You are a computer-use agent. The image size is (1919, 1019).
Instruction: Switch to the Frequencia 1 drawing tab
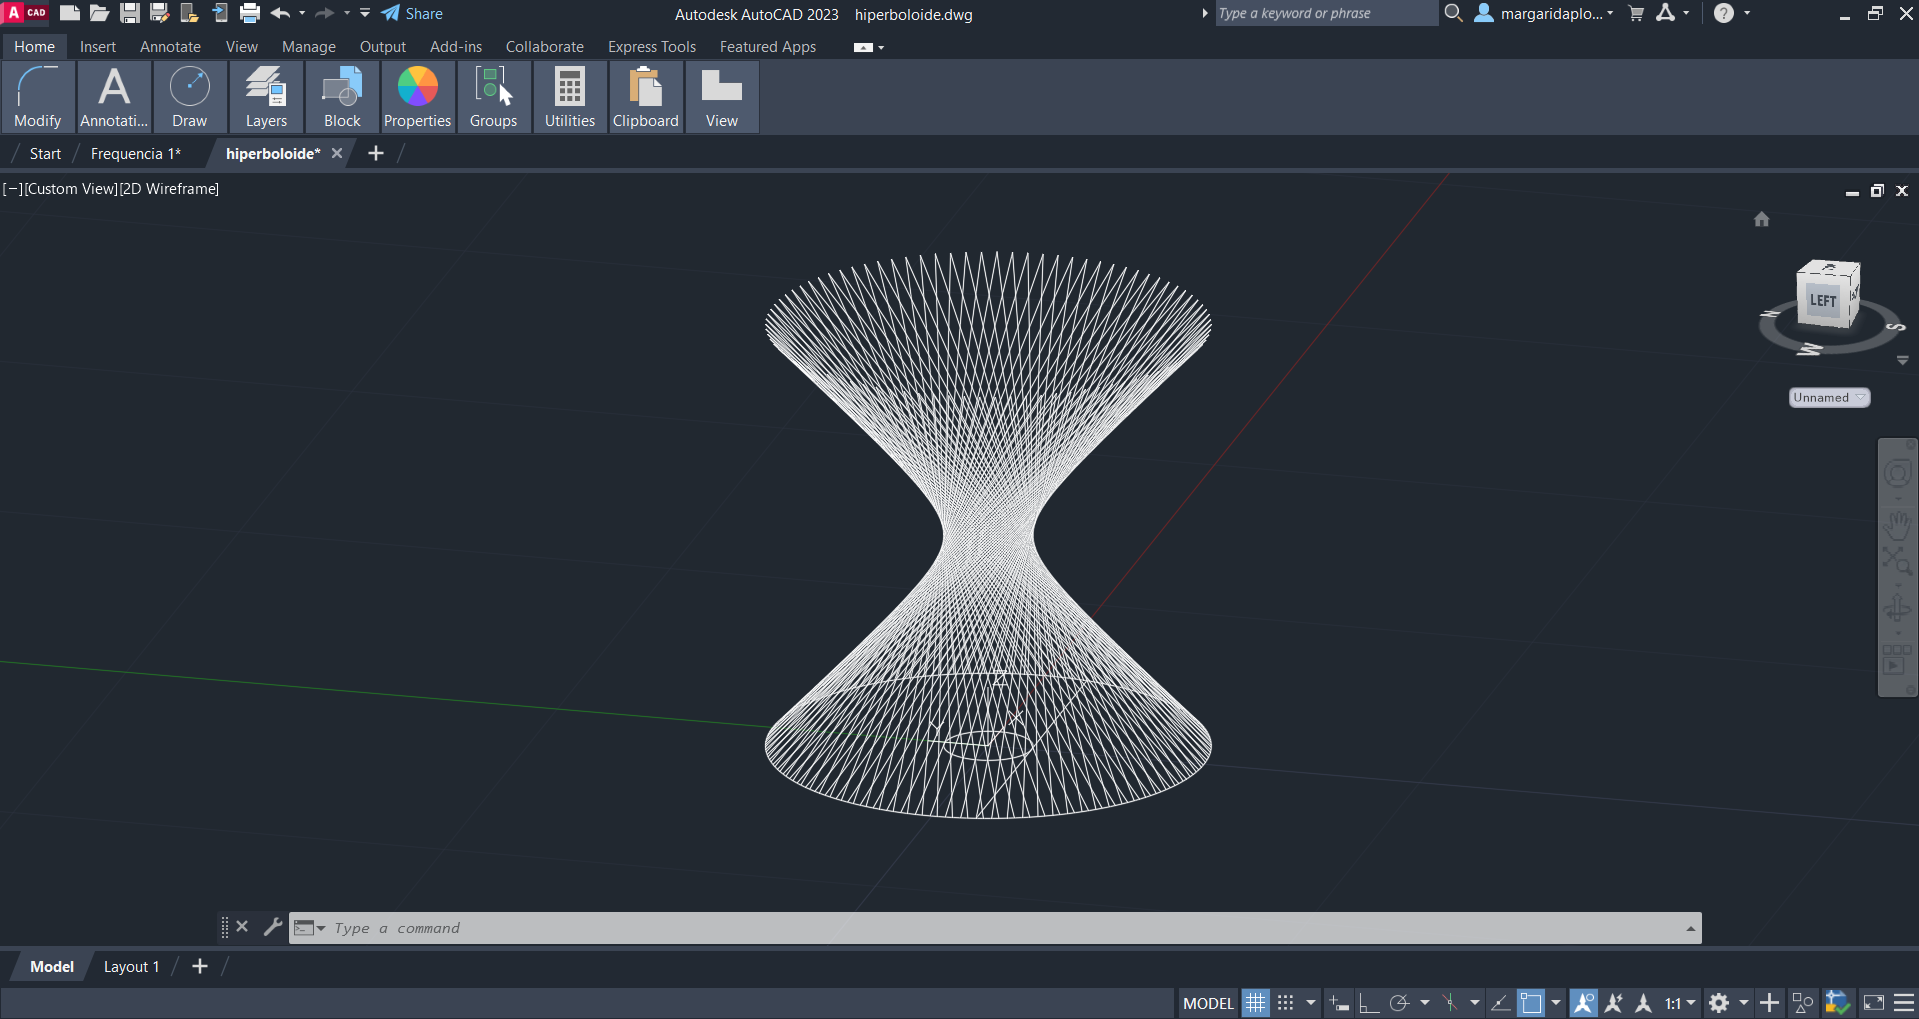point(136,153)
